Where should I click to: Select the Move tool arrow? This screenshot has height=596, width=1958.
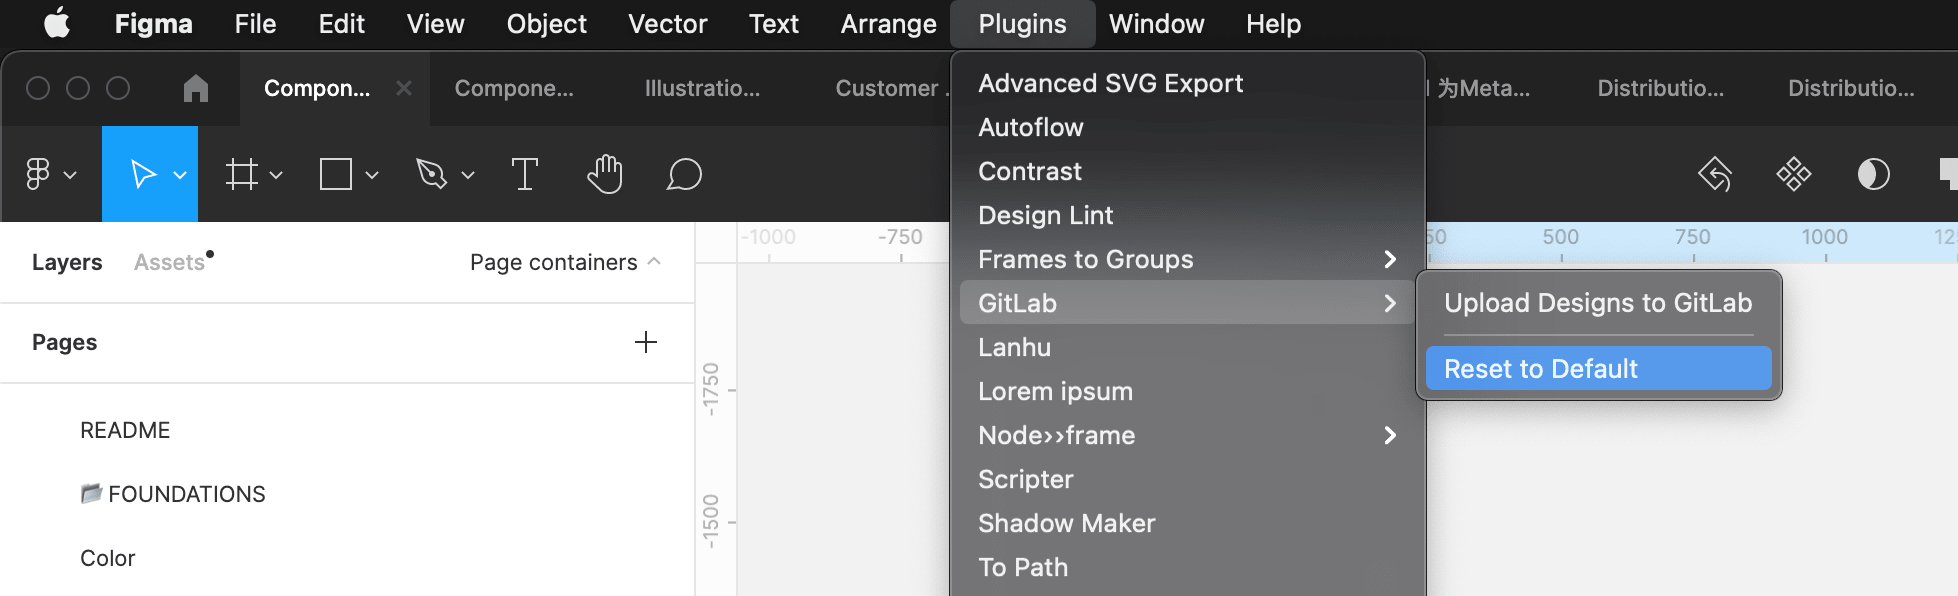click(x=143, y=174)
